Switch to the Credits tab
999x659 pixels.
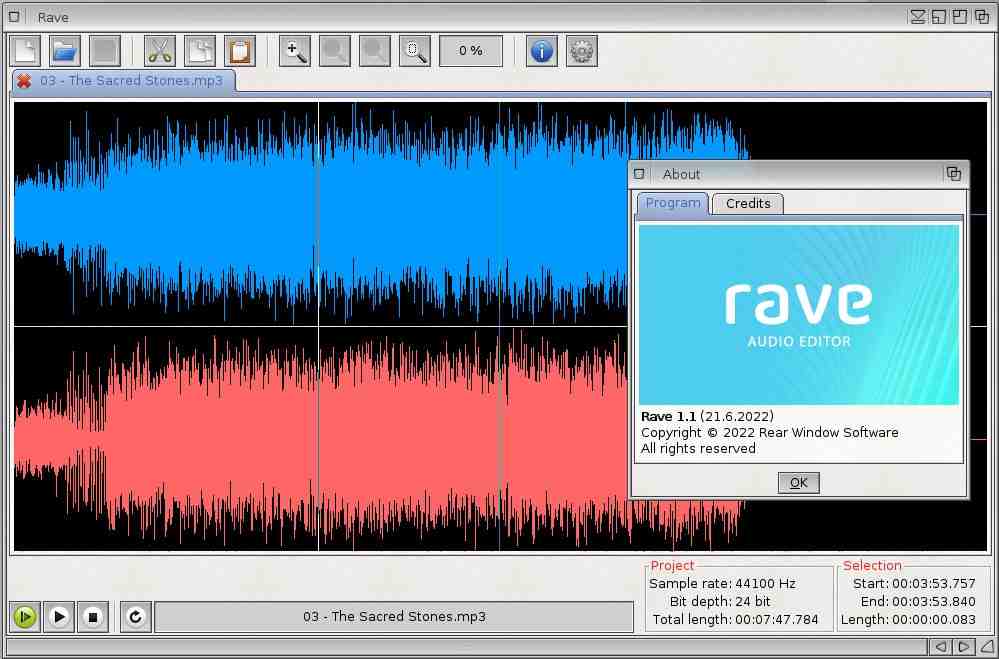pos(748,203)
